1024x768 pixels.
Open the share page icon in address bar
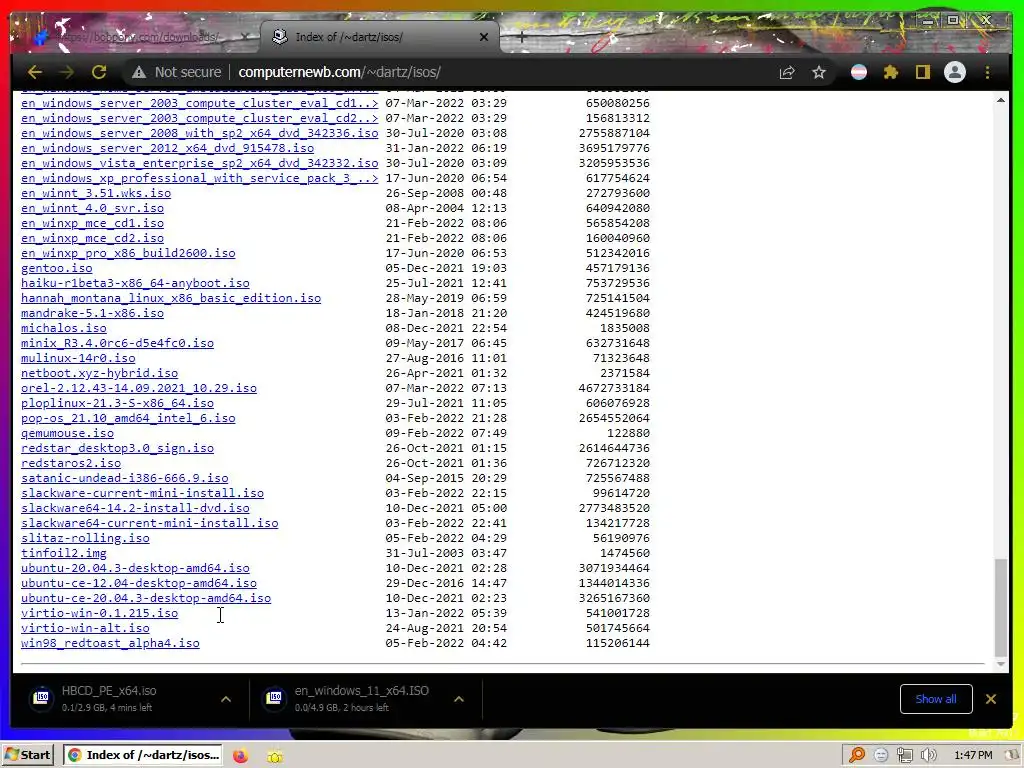(x=787, y=72)
